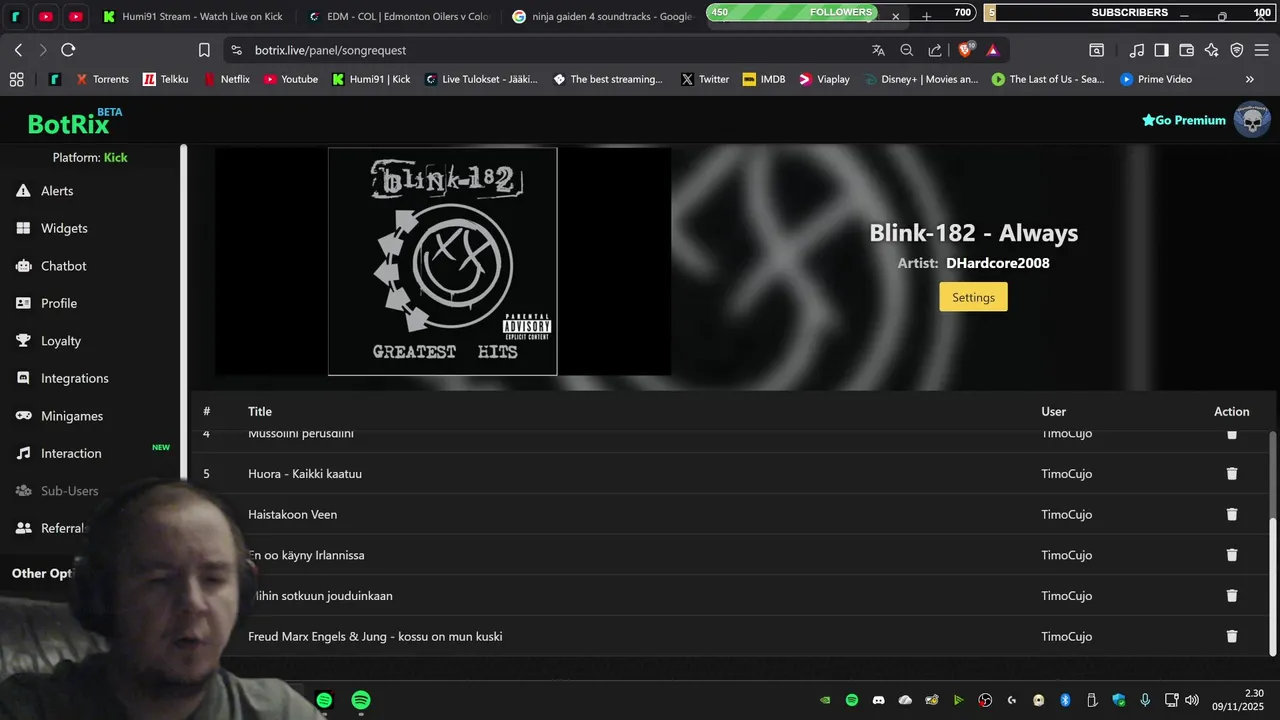Click the Interaction music note icon
This screenshot has width=1280, height=720.
23,453
